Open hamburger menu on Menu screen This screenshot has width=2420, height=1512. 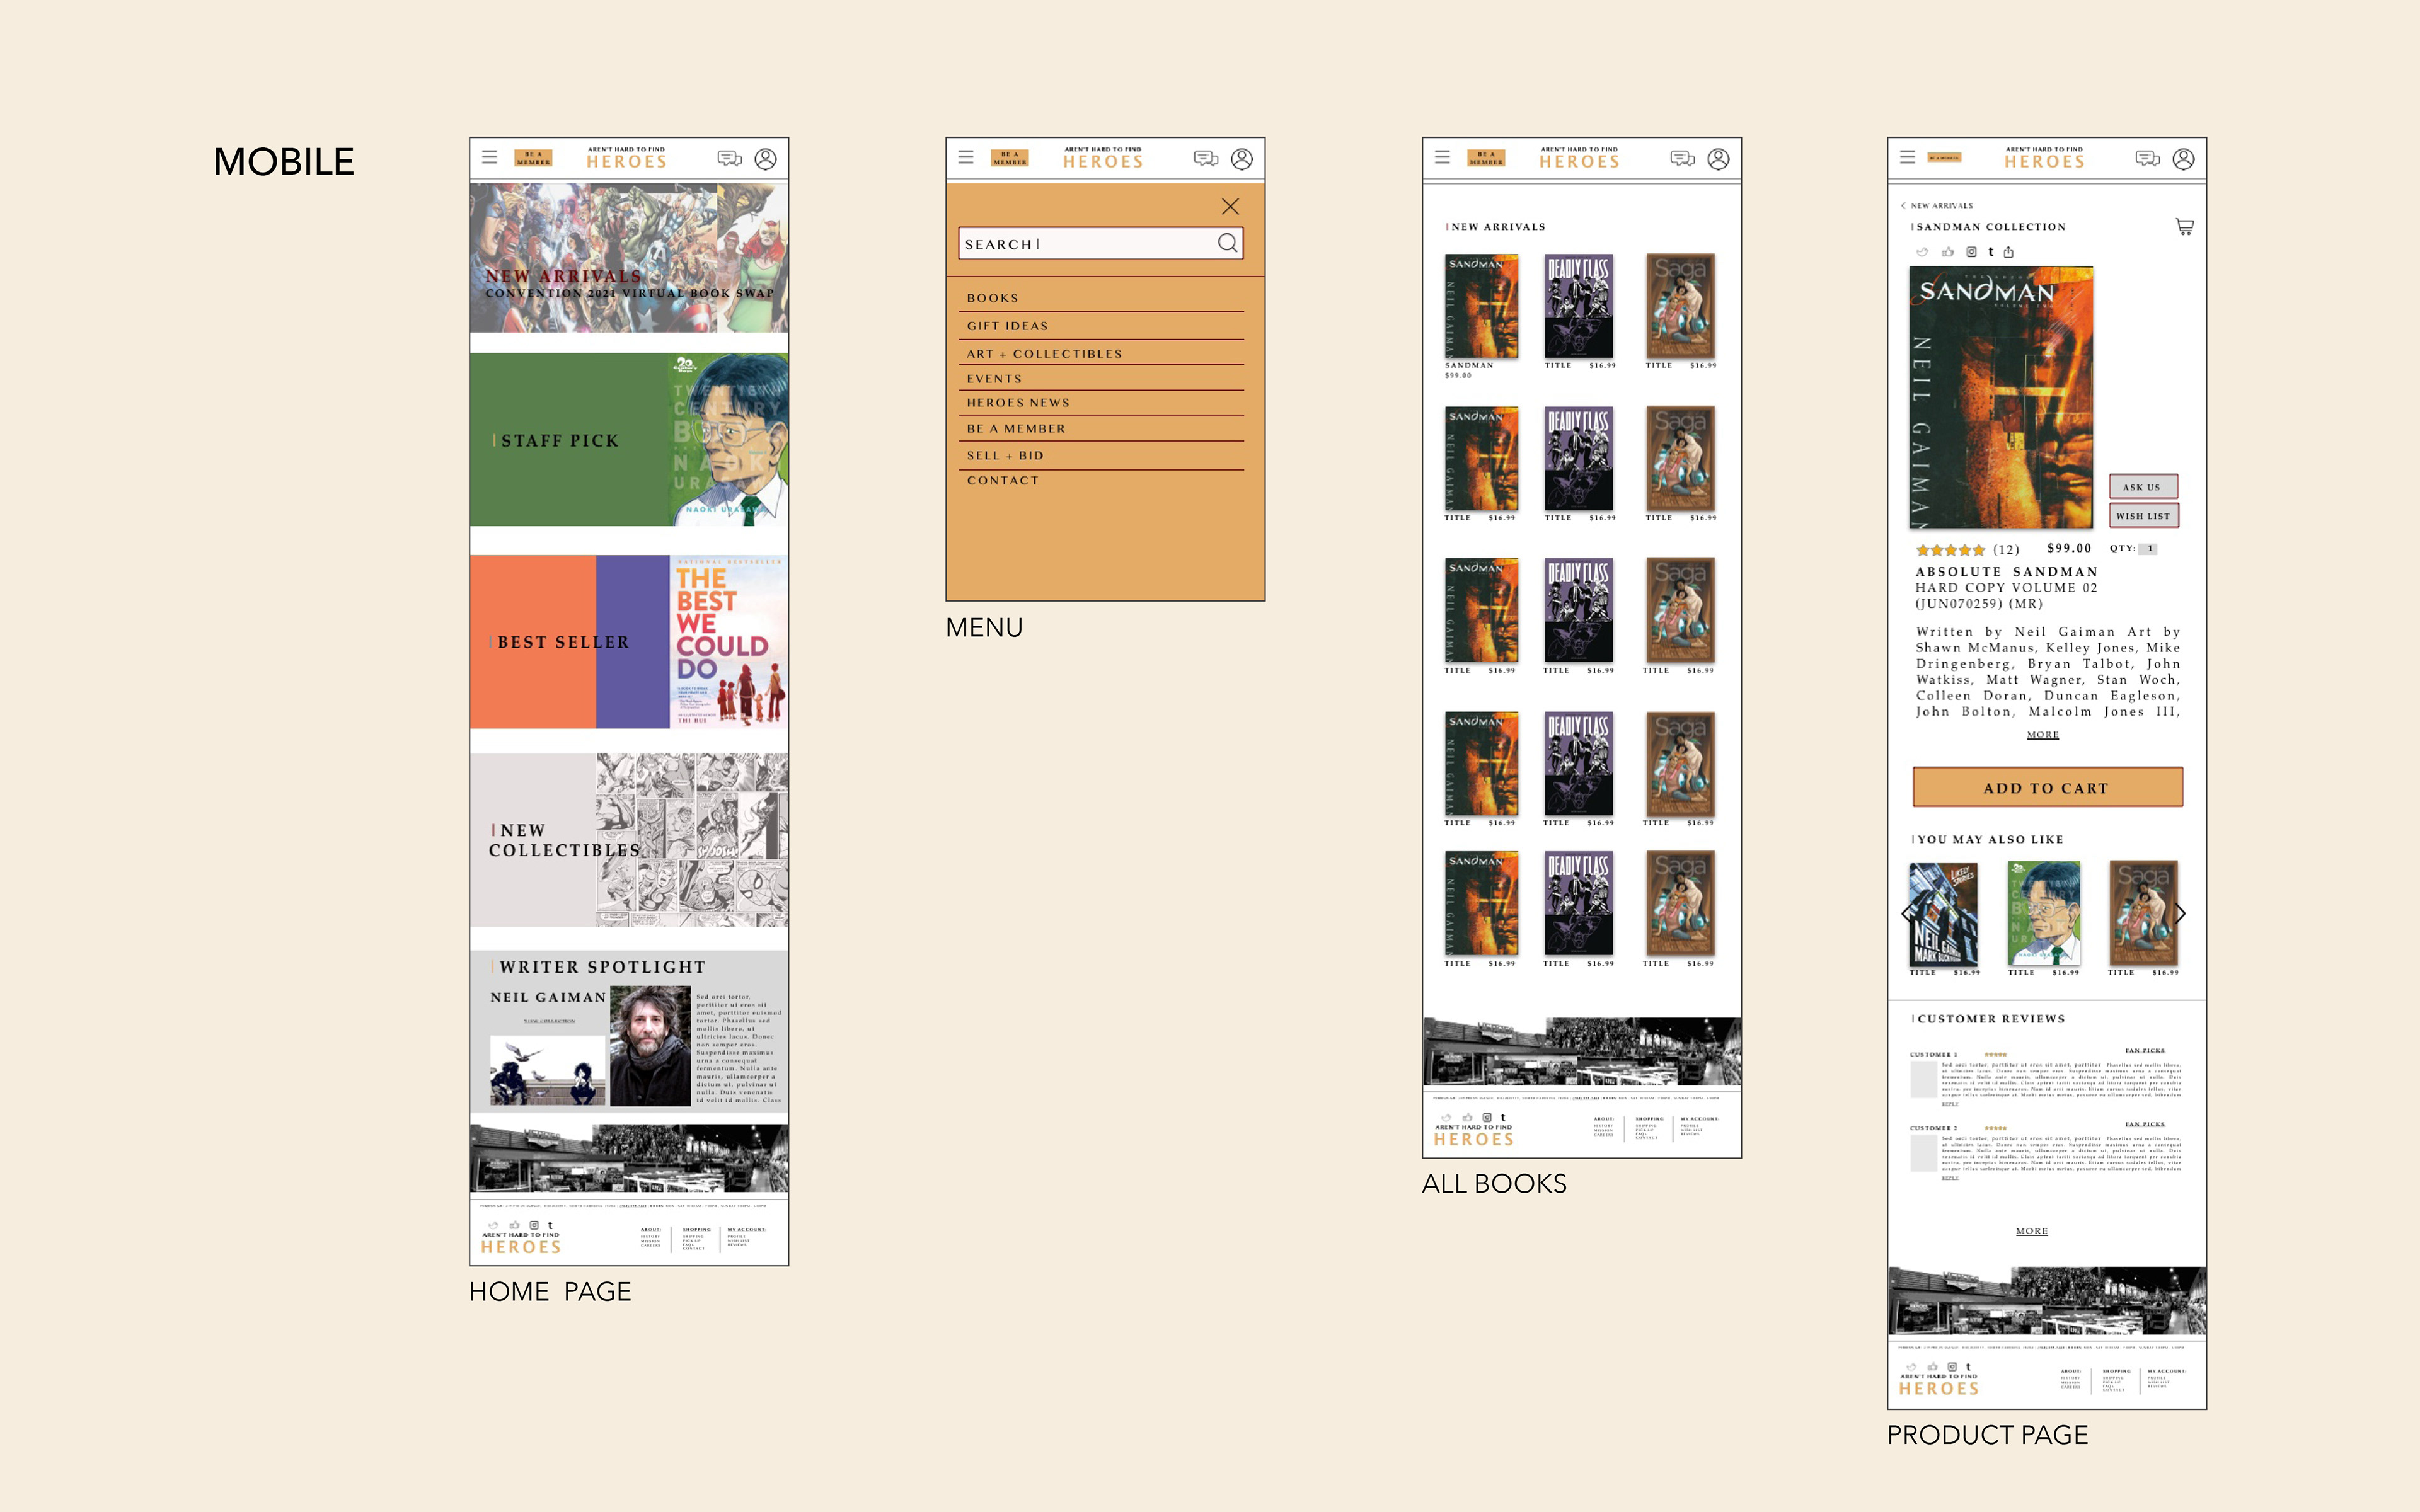point(966,157)
